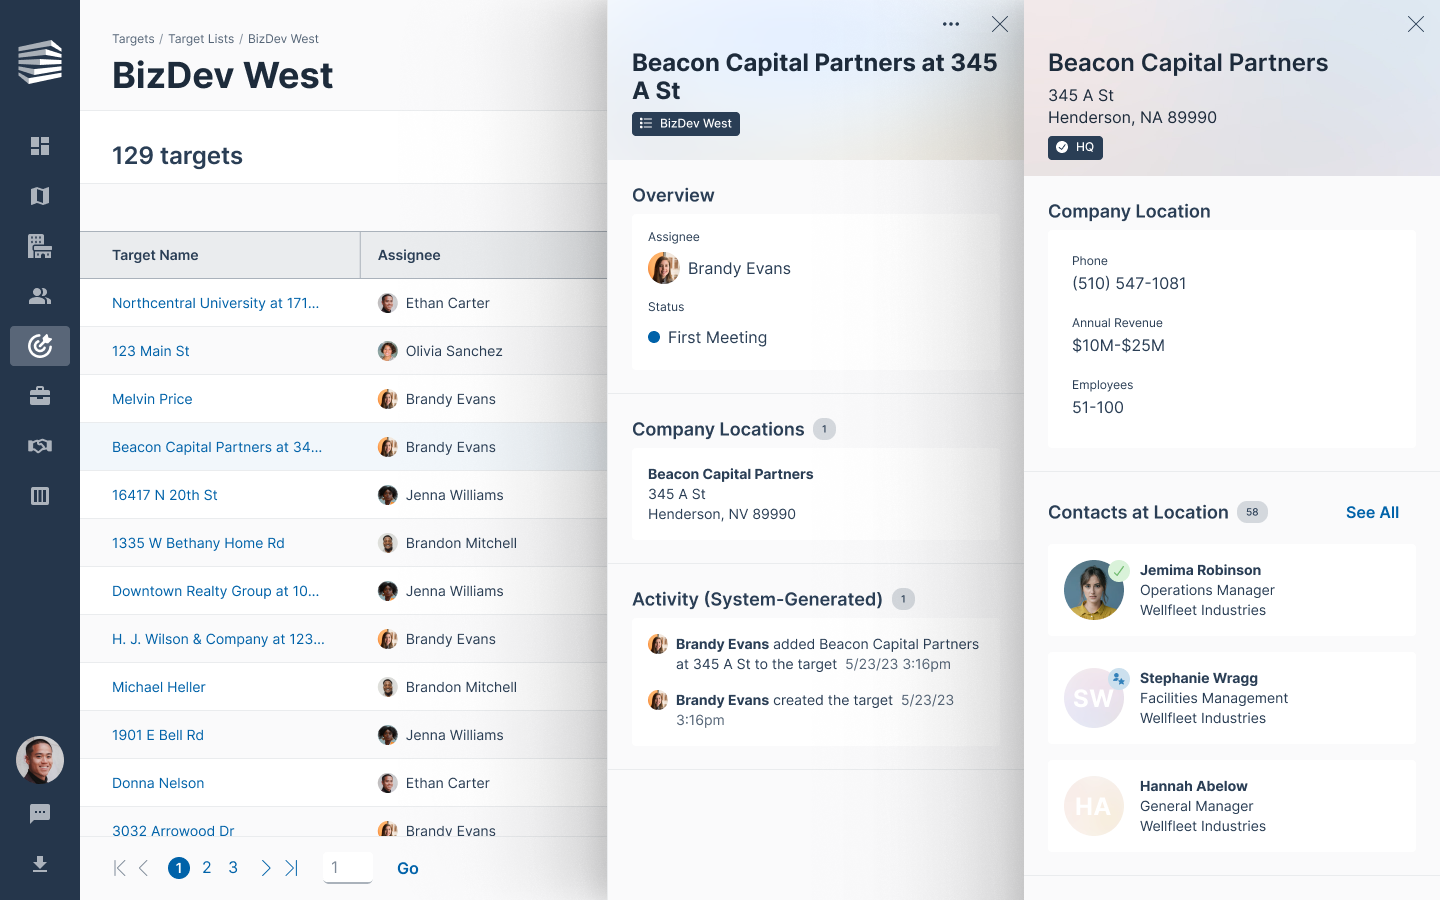1440x900 pixels.
Task: Click Hannah Abelow's HA avatar
Action: coord(1094,806)
